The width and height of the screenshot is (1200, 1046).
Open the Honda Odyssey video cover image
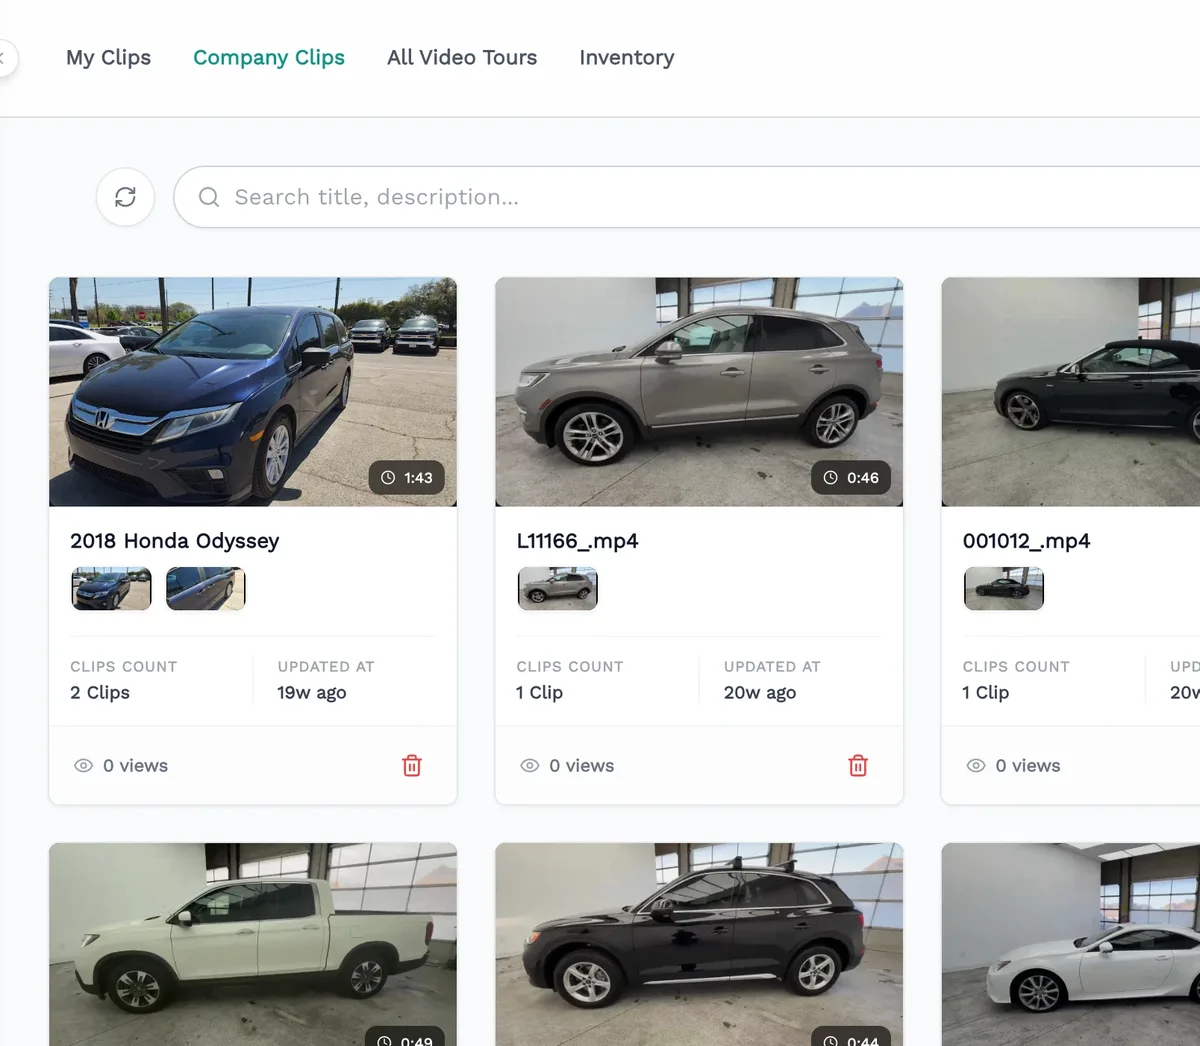[253, 392]
